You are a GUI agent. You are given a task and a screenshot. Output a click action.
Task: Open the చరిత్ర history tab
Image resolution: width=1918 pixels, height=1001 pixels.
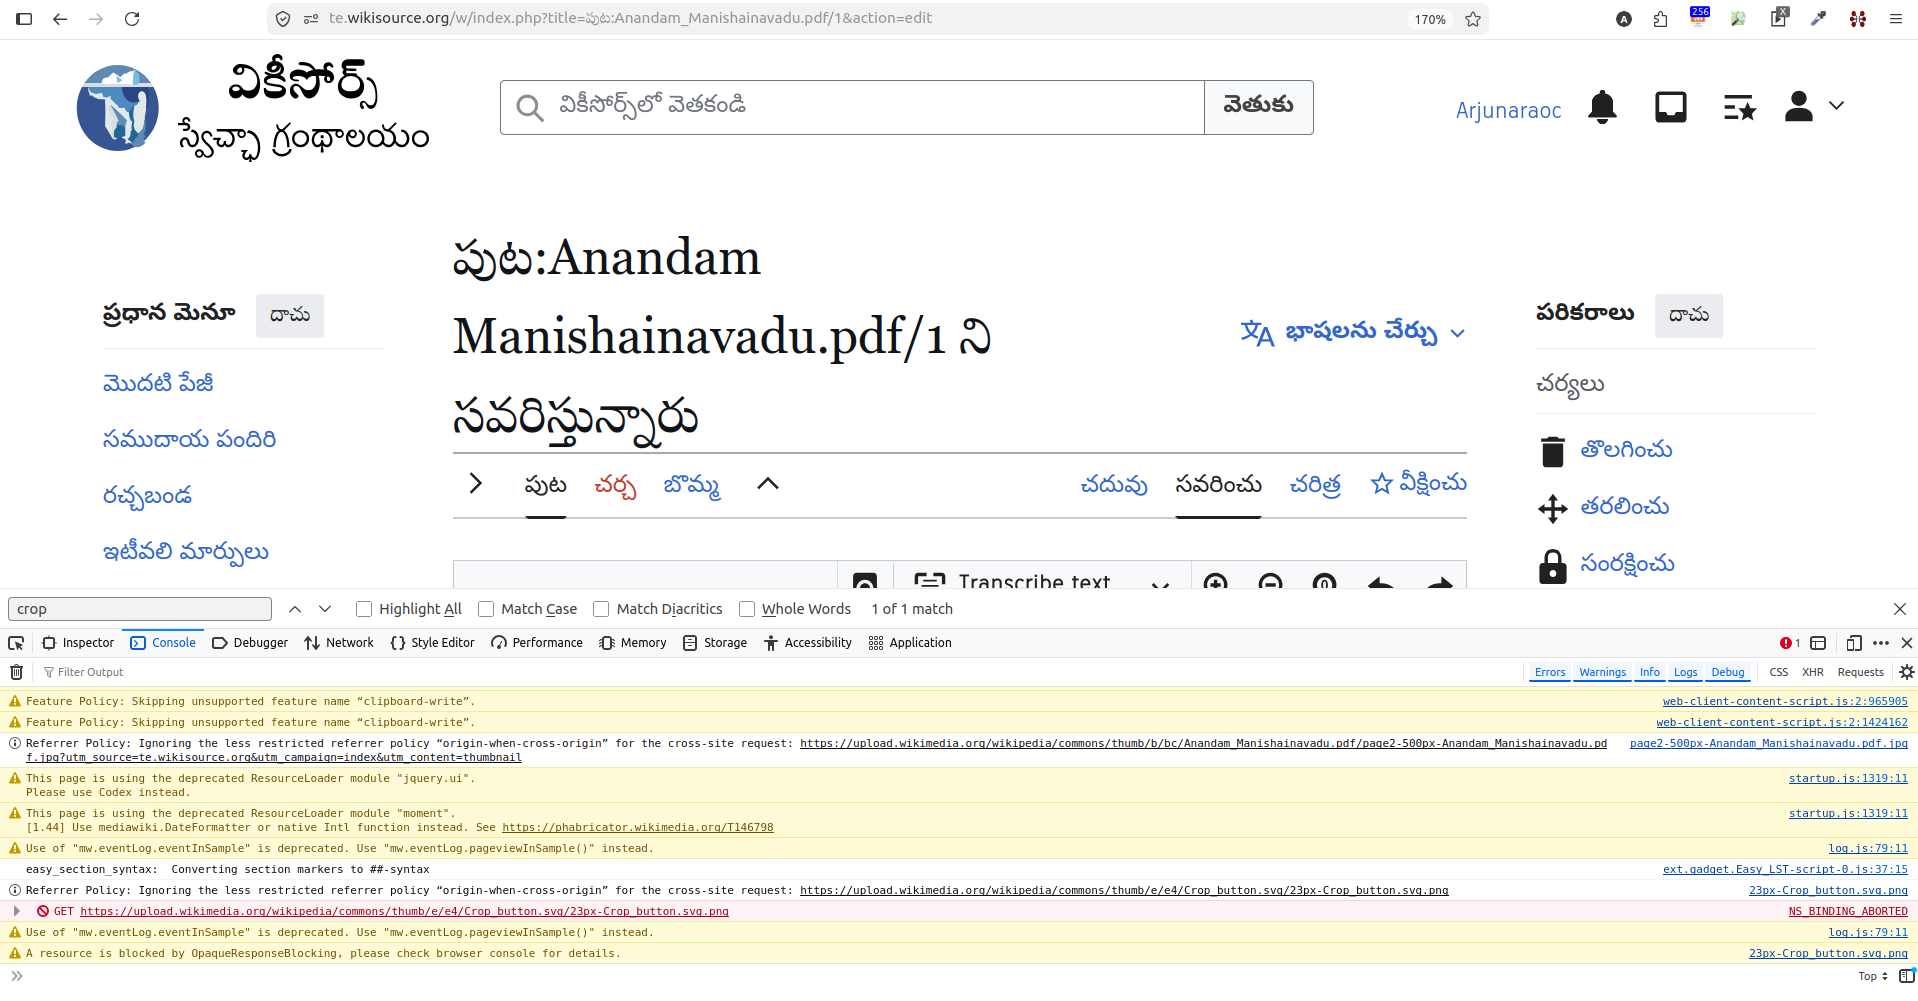pos(1315,485)
